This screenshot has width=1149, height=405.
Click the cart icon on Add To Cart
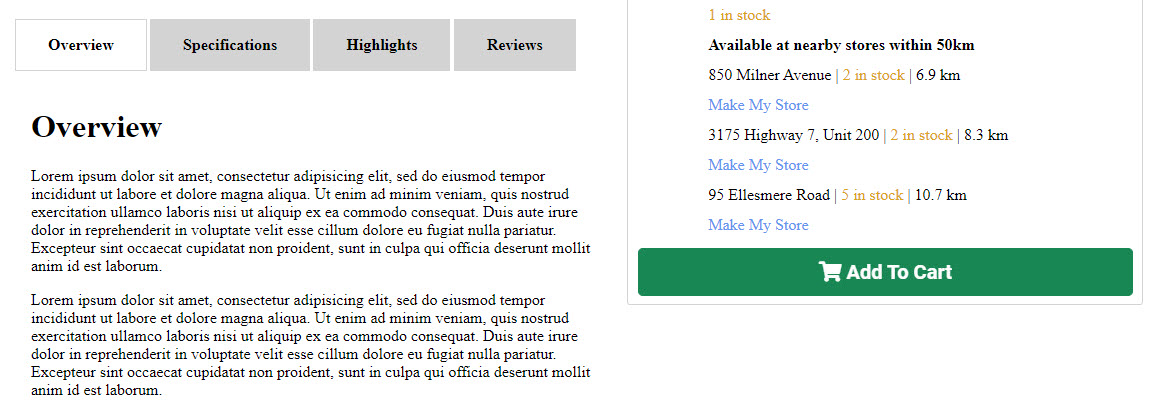(x=829, y=272)
